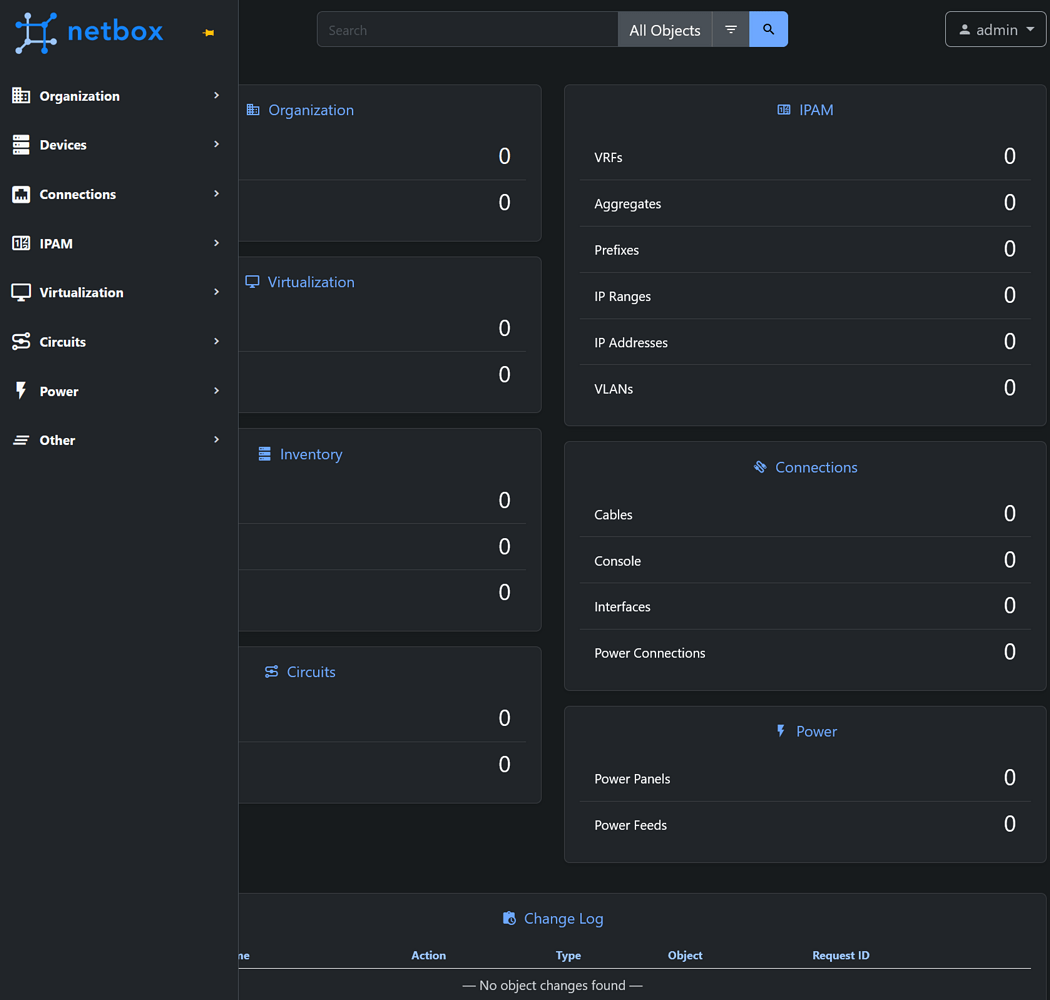Select Organization in the sidebar

(79, 96)
